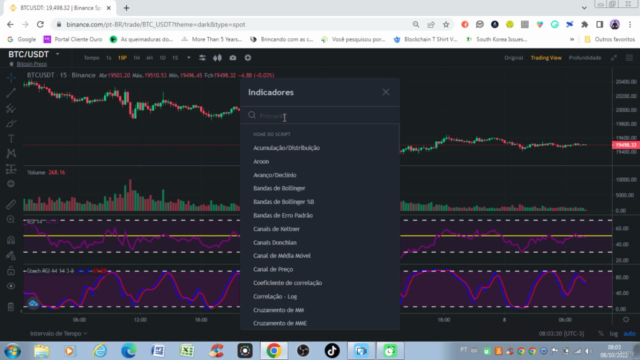Select Canal de Média Móvel indicator
This screenshot has height=360, width=640.
pyautogui.click(x=282, y=256)
